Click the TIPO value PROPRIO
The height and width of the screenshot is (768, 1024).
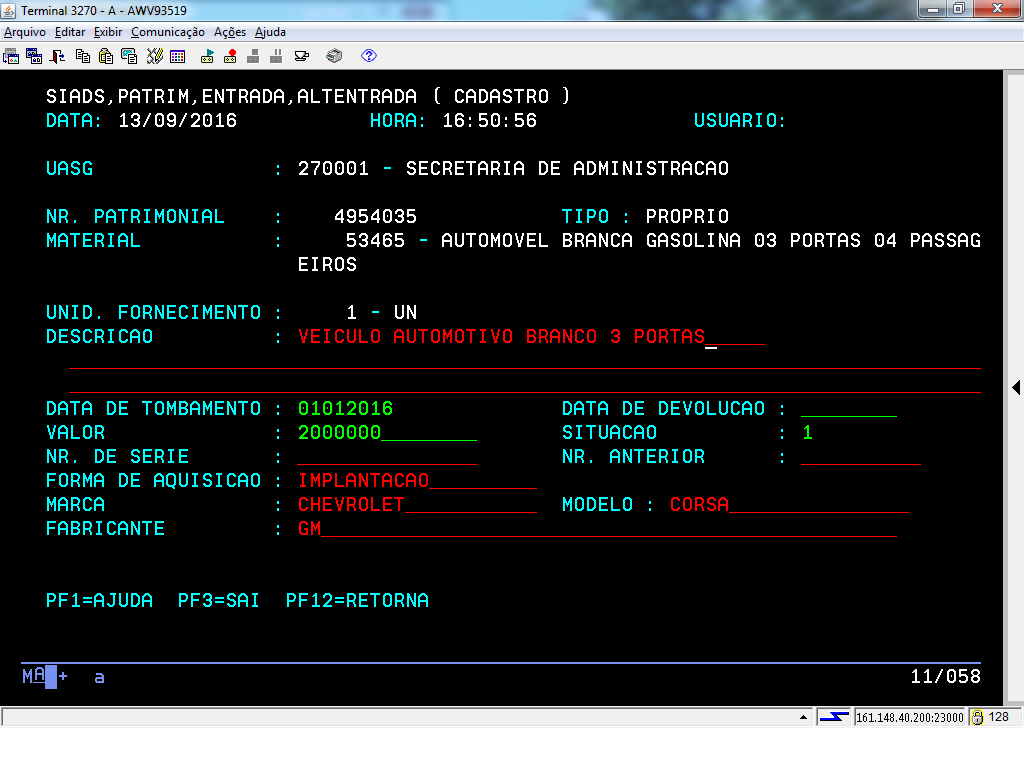click(687, 217)
